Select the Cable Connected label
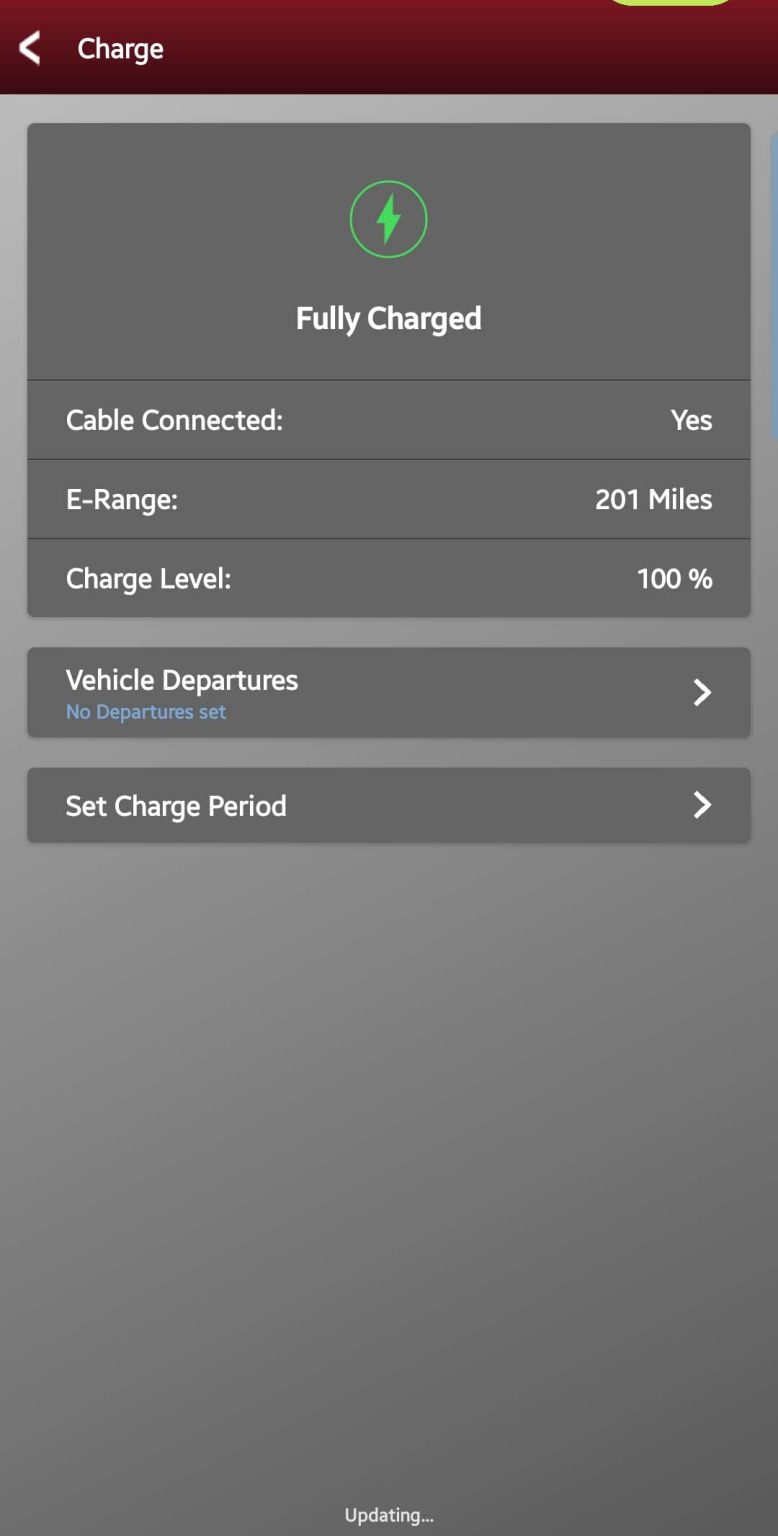778x1536 pixels. pyautogui.click(x=174, y=420)
